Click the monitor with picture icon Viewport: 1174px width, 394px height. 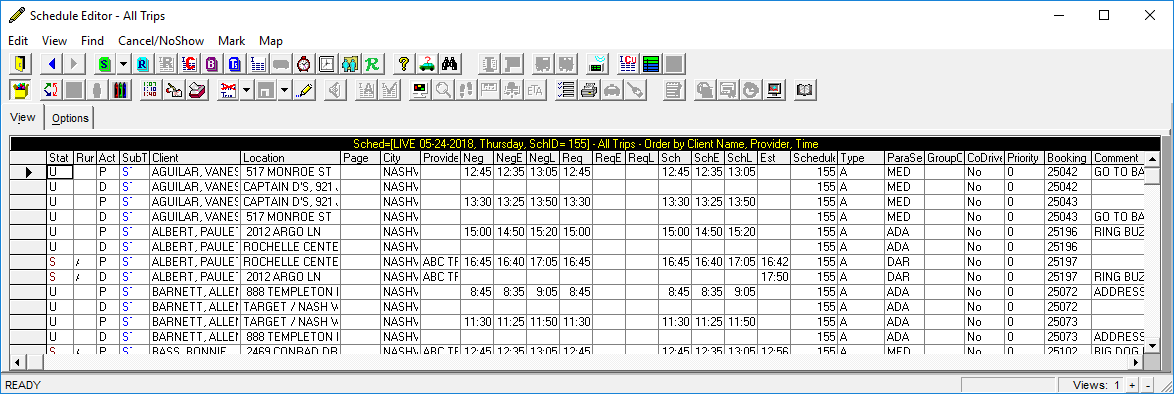(774, 90)
